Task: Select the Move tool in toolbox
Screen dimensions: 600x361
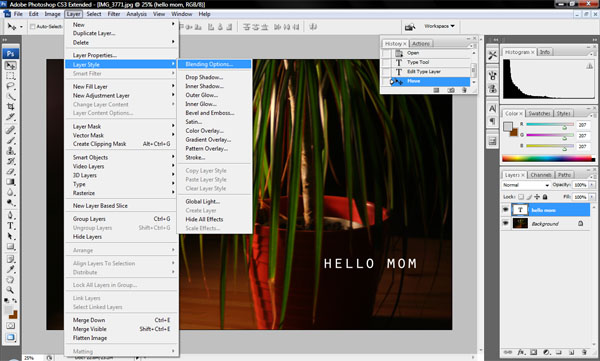Action: click(x=10, y=65)
